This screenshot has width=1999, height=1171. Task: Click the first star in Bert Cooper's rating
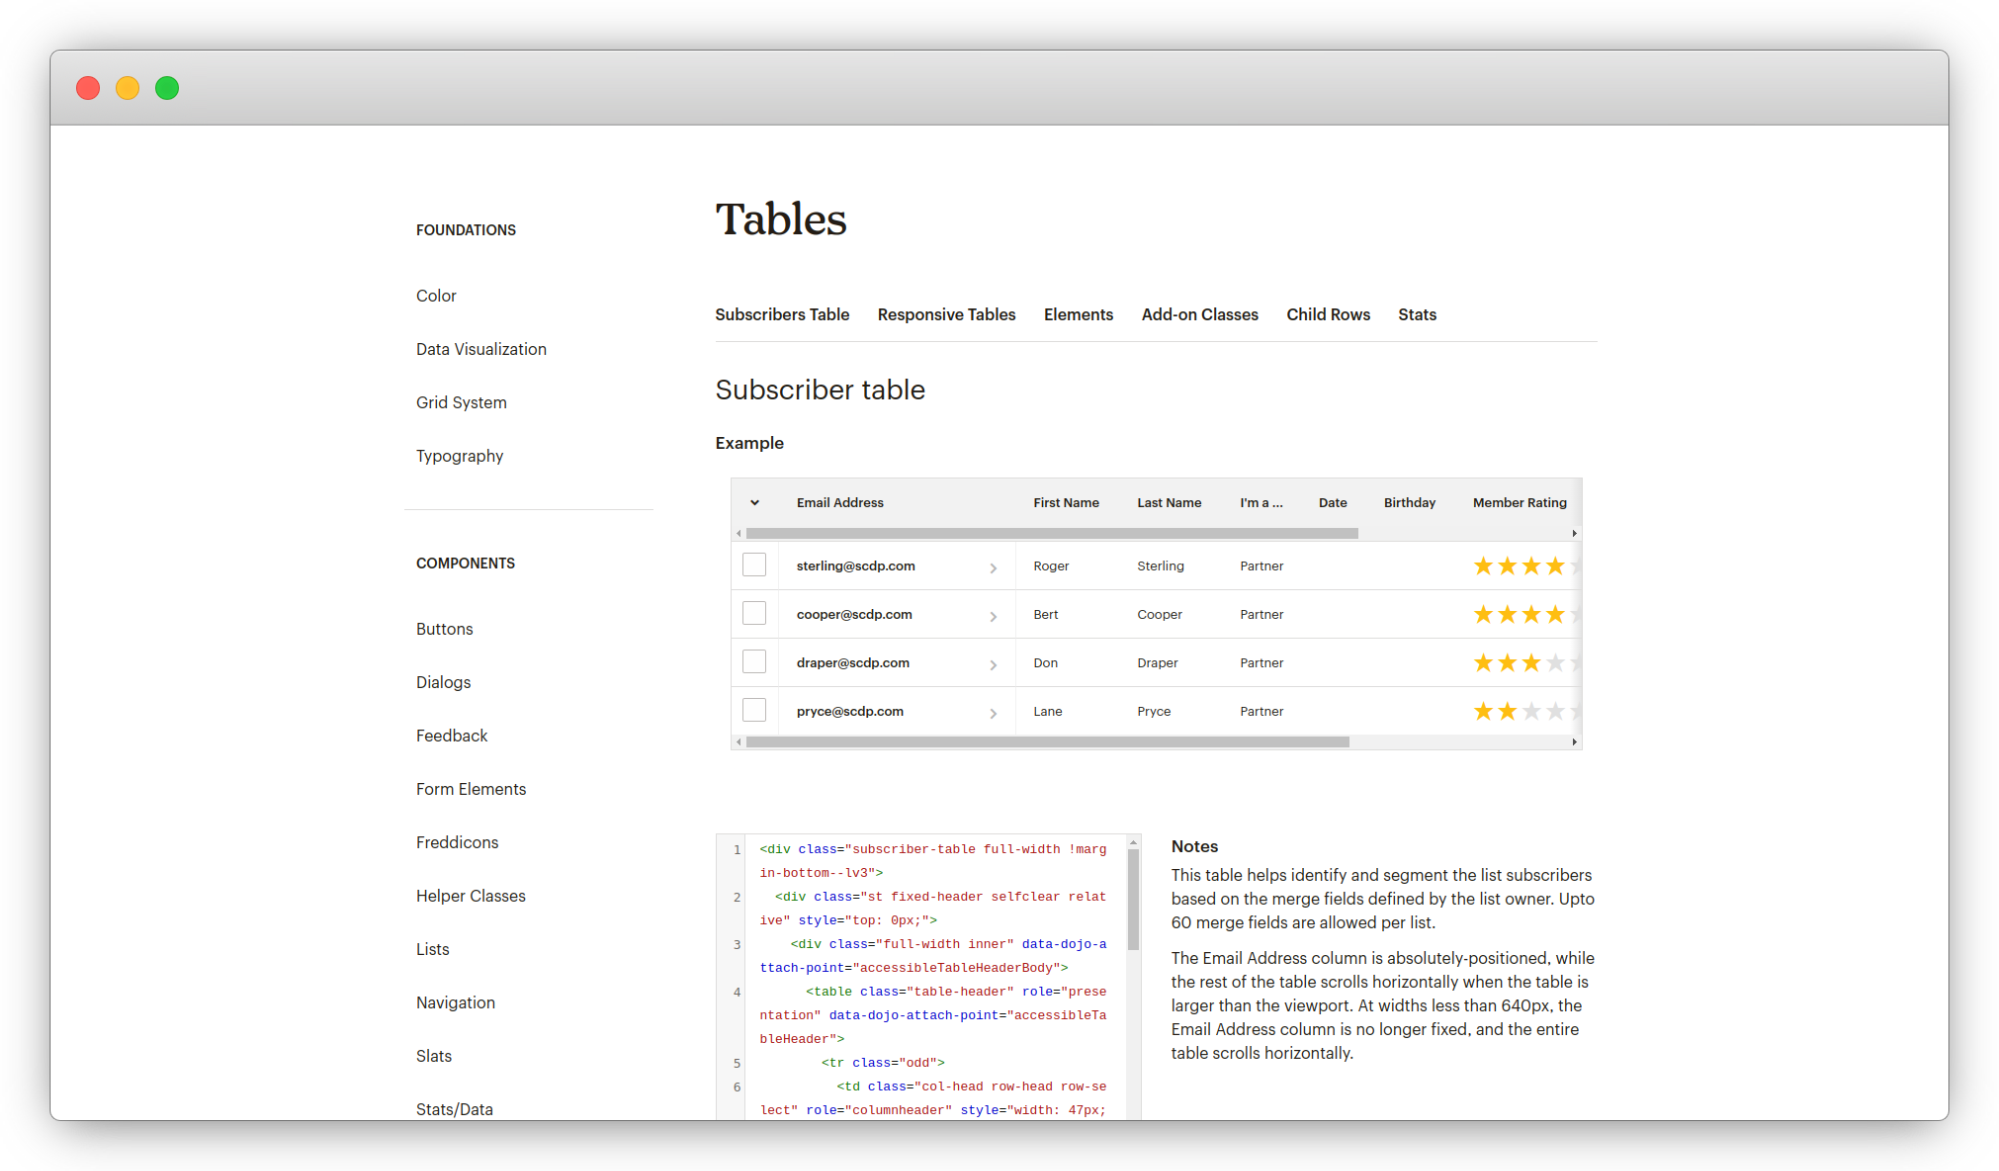click(x=1483, y=614)
